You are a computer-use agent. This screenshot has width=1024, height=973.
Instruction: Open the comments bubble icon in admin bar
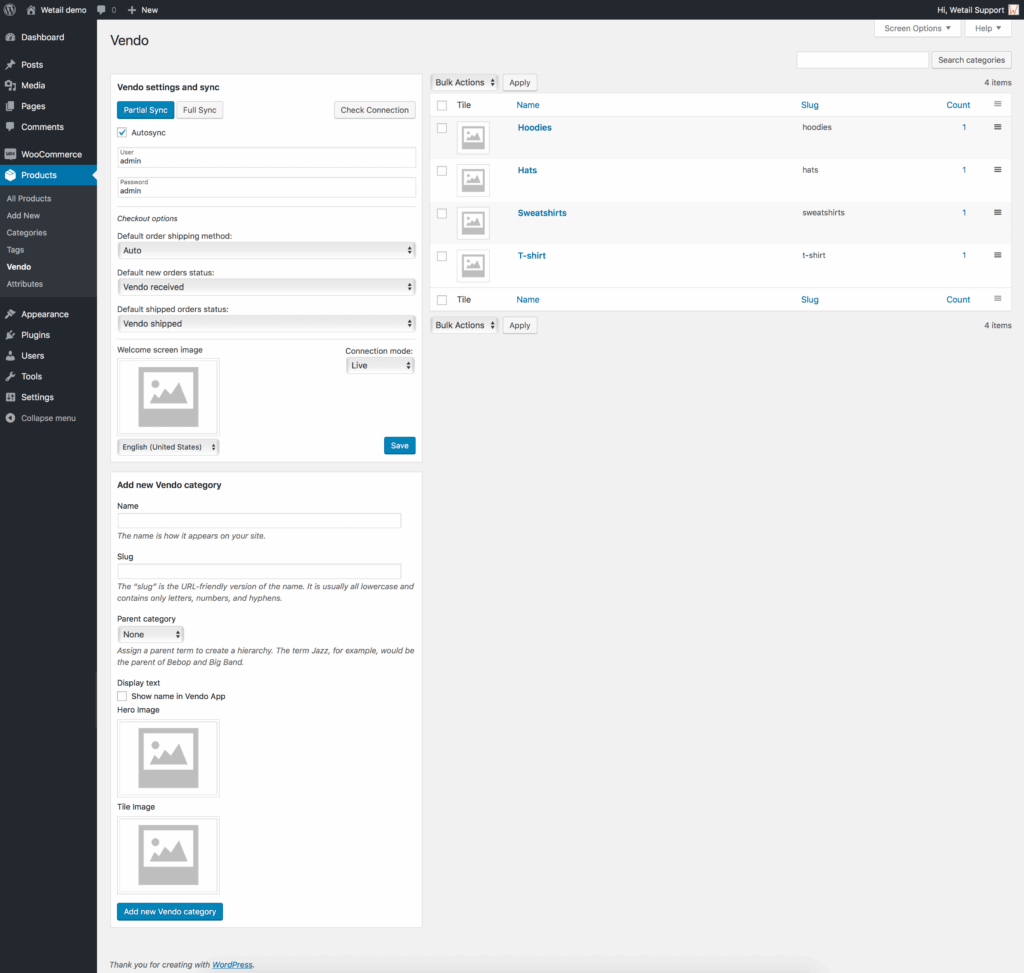(102, 9)
